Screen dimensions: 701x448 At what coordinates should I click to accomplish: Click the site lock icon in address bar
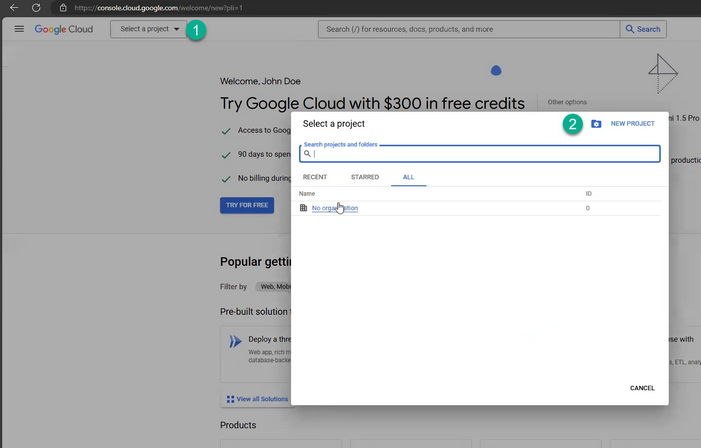point(63,8)
